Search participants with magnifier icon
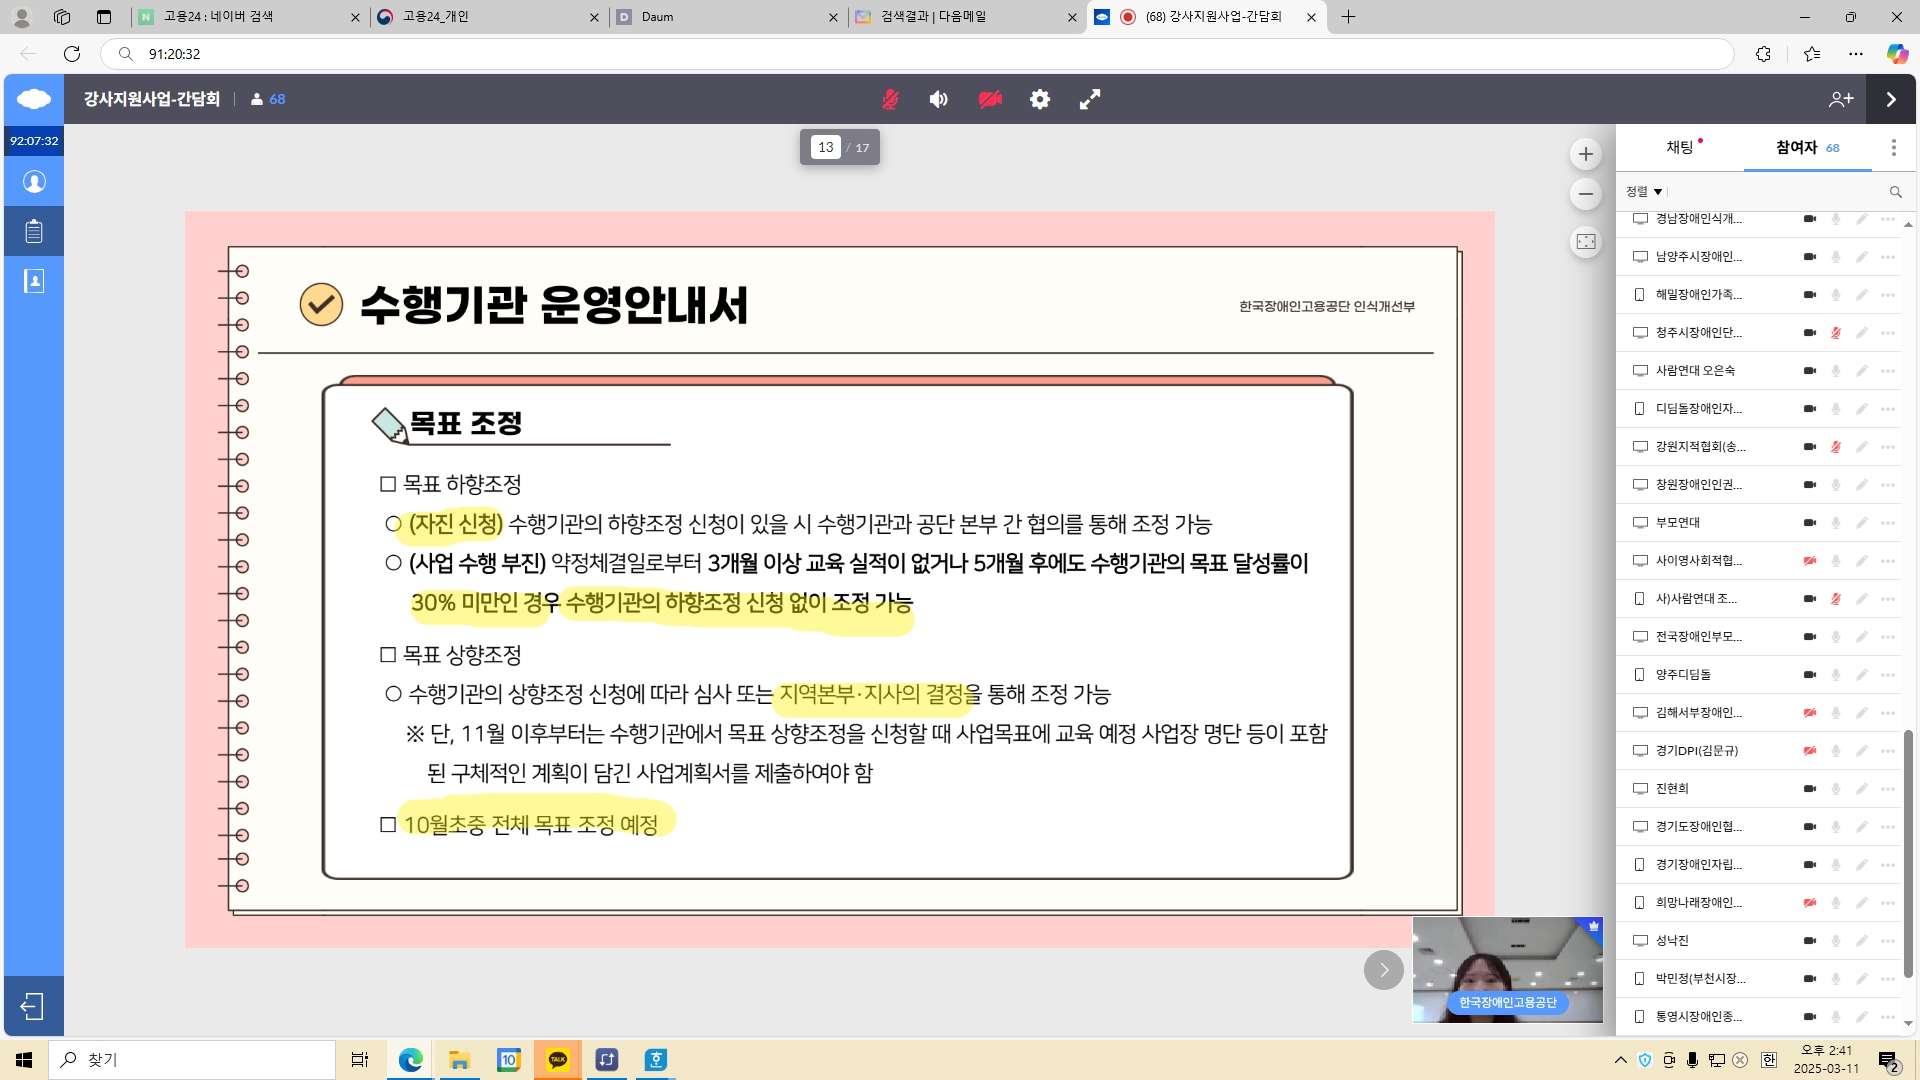Image resolution: width=1920 pixels, height=1080 pixels. 1895,192
